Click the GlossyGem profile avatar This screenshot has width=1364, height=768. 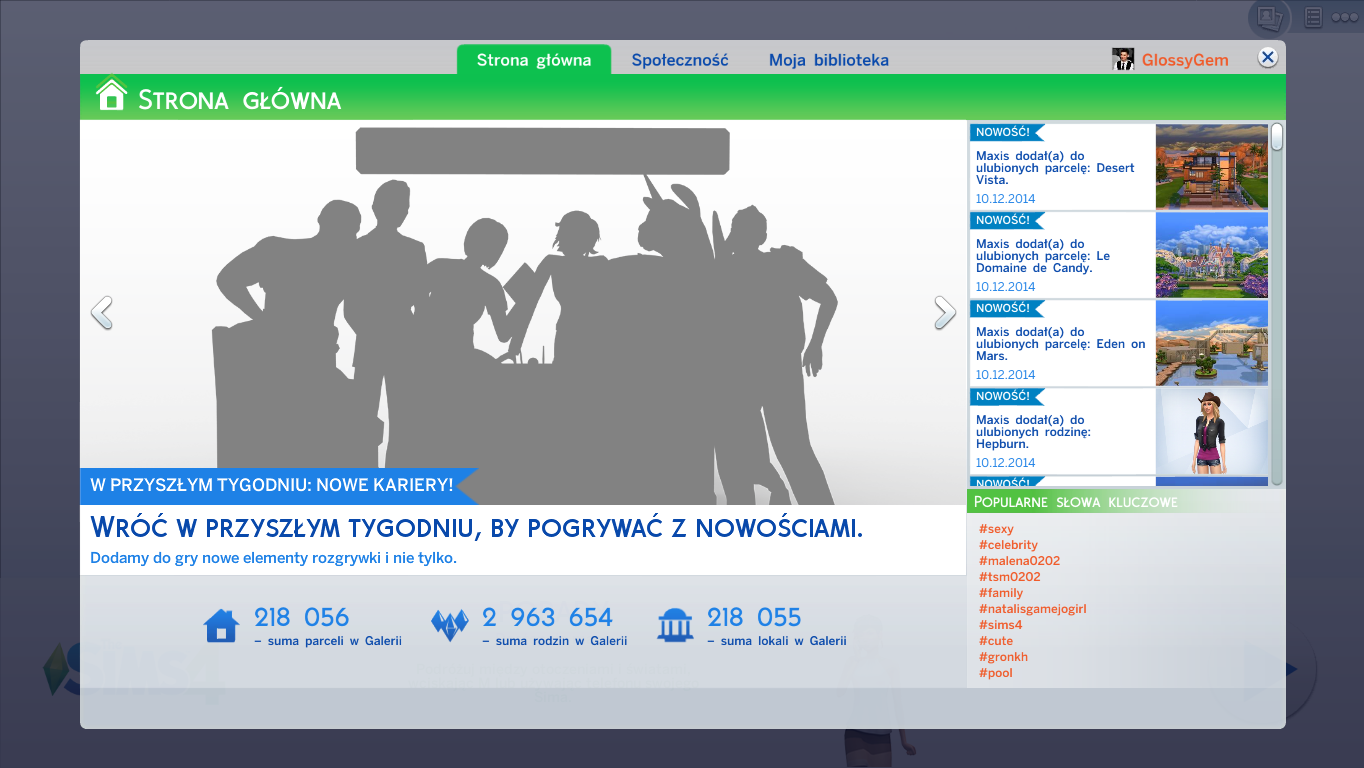(1123, 59)
